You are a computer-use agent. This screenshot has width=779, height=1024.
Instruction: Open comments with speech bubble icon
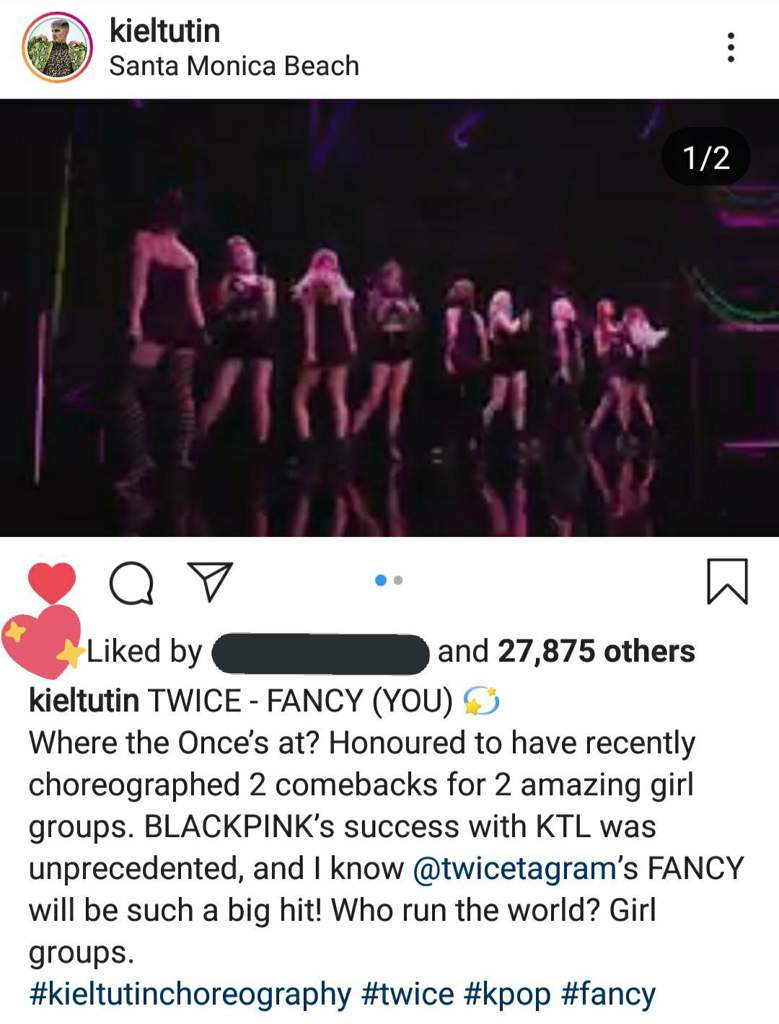pos(132,583)
